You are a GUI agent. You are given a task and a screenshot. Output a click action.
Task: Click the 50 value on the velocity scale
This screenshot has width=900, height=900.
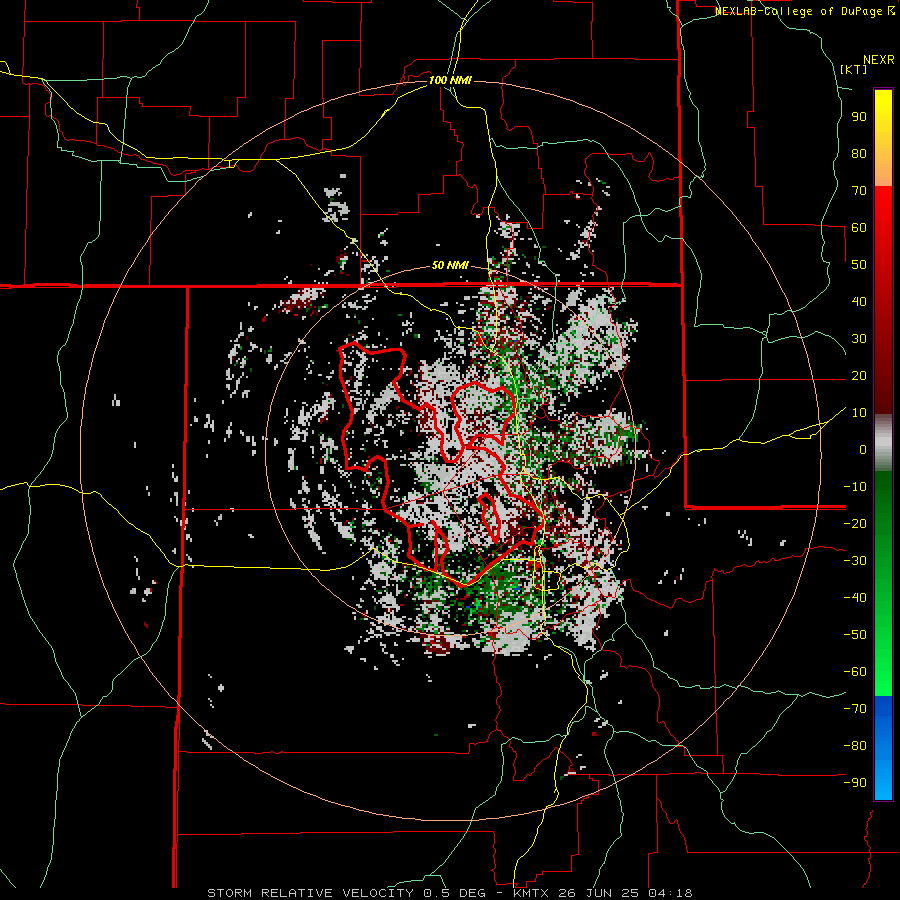[859, 265]
